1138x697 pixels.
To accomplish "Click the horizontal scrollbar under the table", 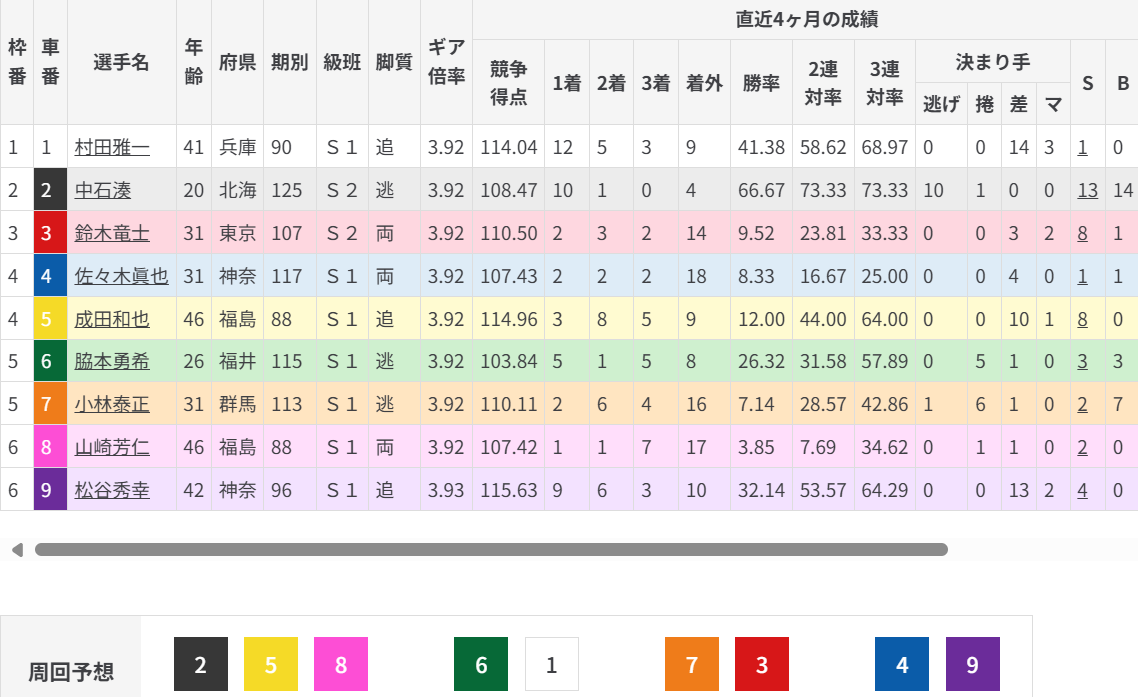I will click(490, 550).
